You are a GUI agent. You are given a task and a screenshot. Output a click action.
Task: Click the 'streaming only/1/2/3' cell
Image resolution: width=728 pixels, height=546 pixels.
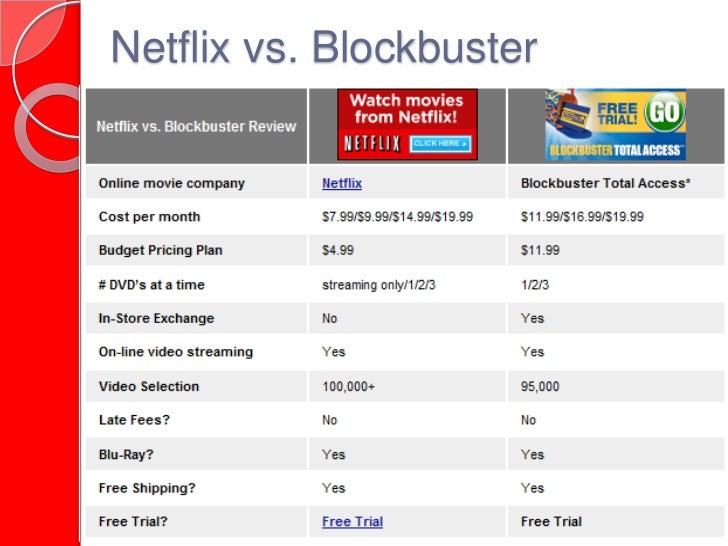pos(378,285)
